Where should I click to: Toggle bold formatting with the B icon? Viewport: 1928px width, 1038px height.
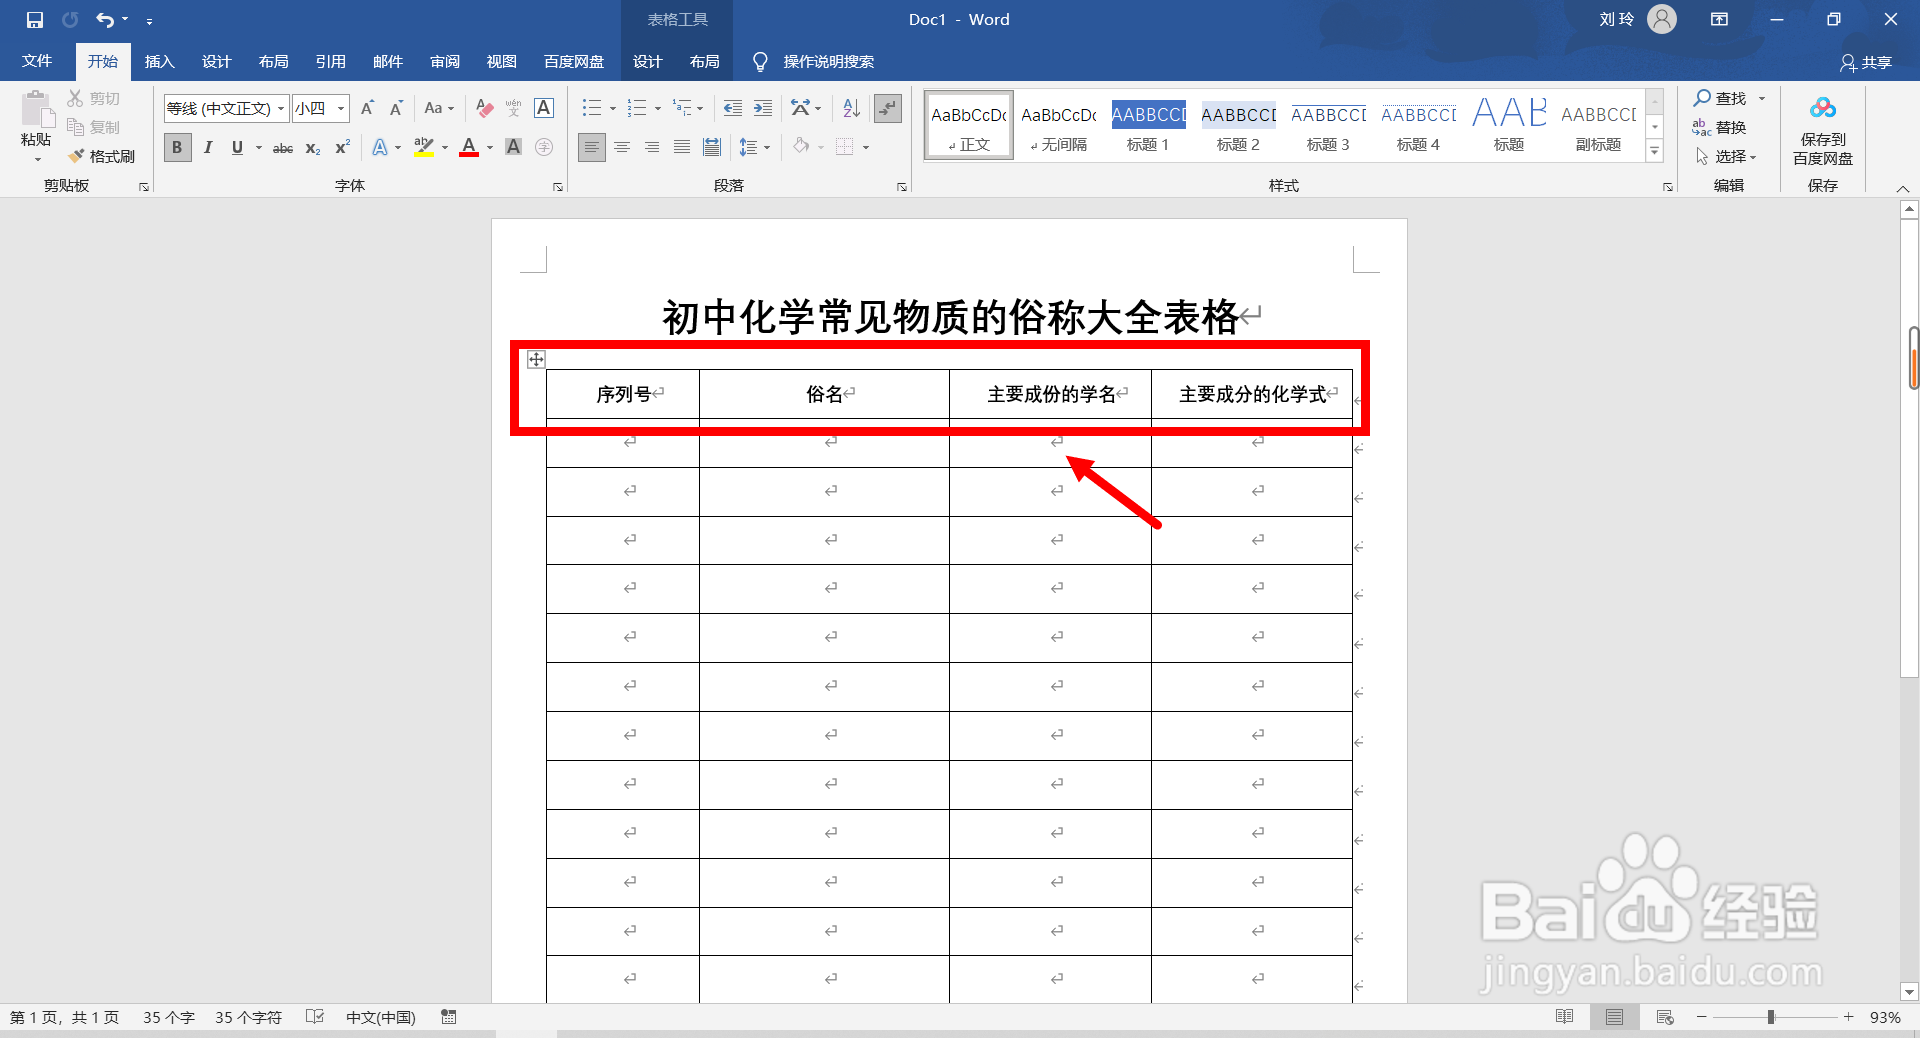176,147
